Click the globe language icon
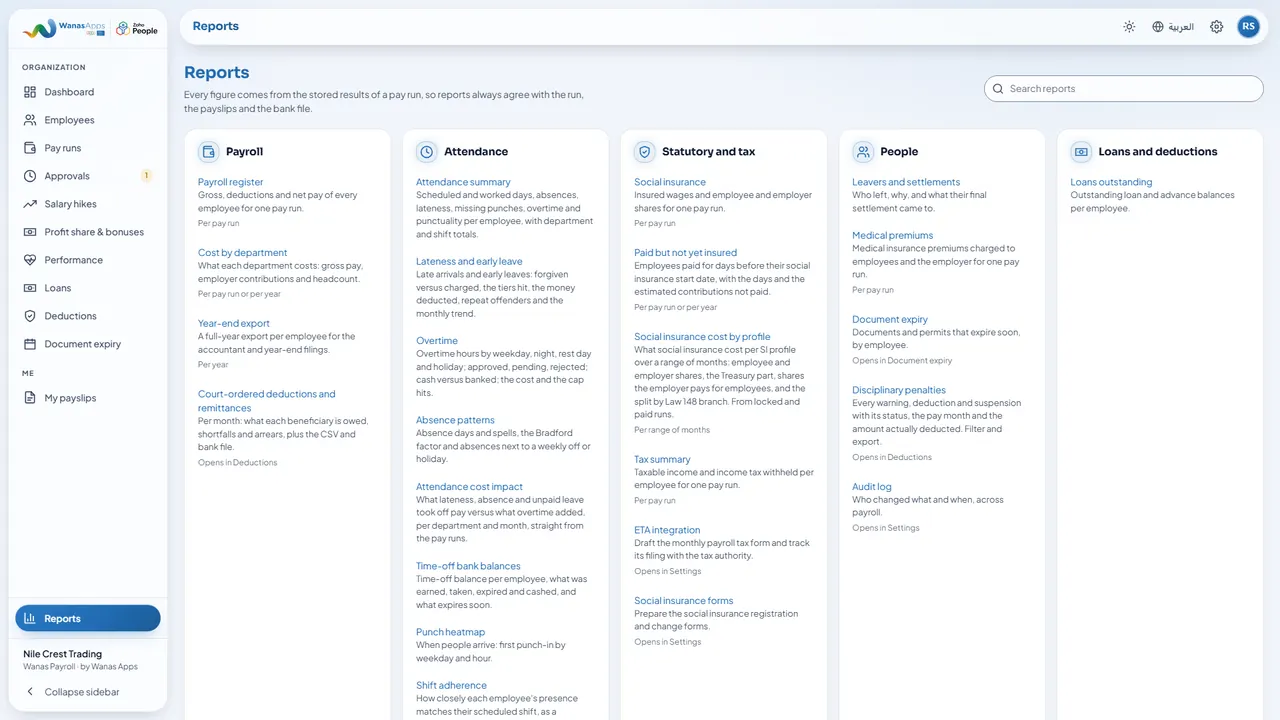This screenshot has height=720, width=1280. (x=1158, y=27)
